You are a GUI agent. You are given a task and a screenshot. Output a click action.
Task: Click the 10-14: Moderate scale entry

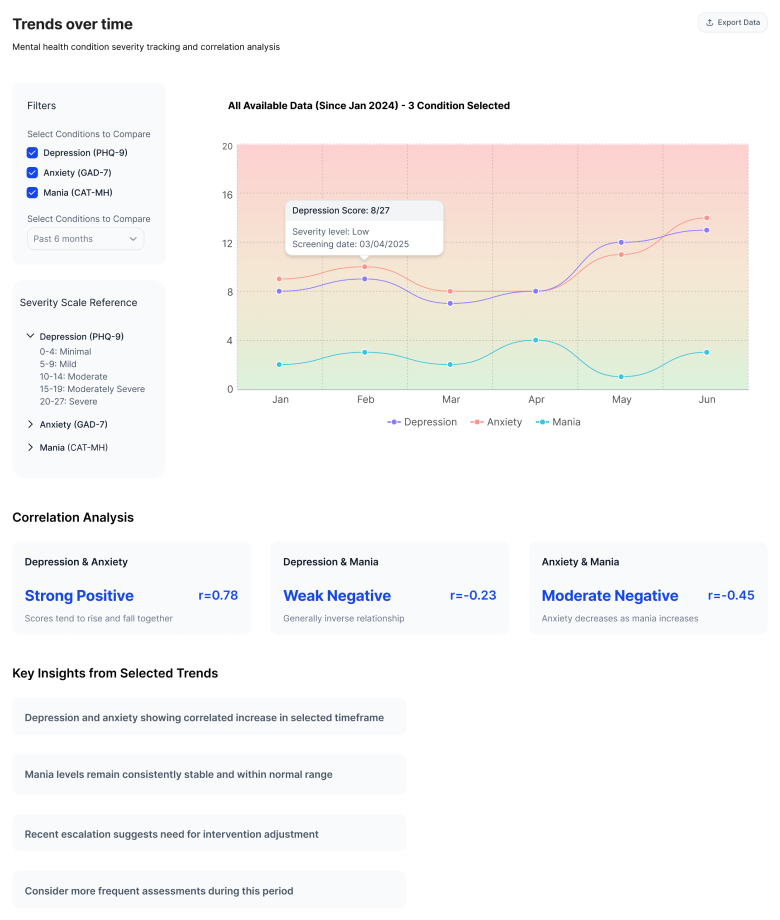(73, 377)
